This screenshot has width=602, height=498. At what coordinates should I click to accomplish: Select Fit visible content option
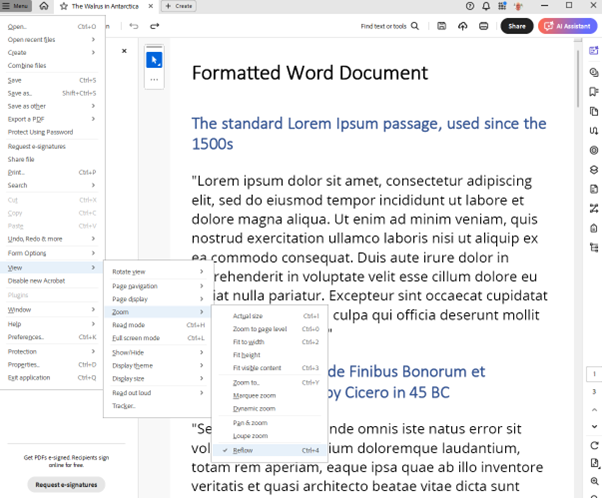pyautogui.click(x=270, y=368)
